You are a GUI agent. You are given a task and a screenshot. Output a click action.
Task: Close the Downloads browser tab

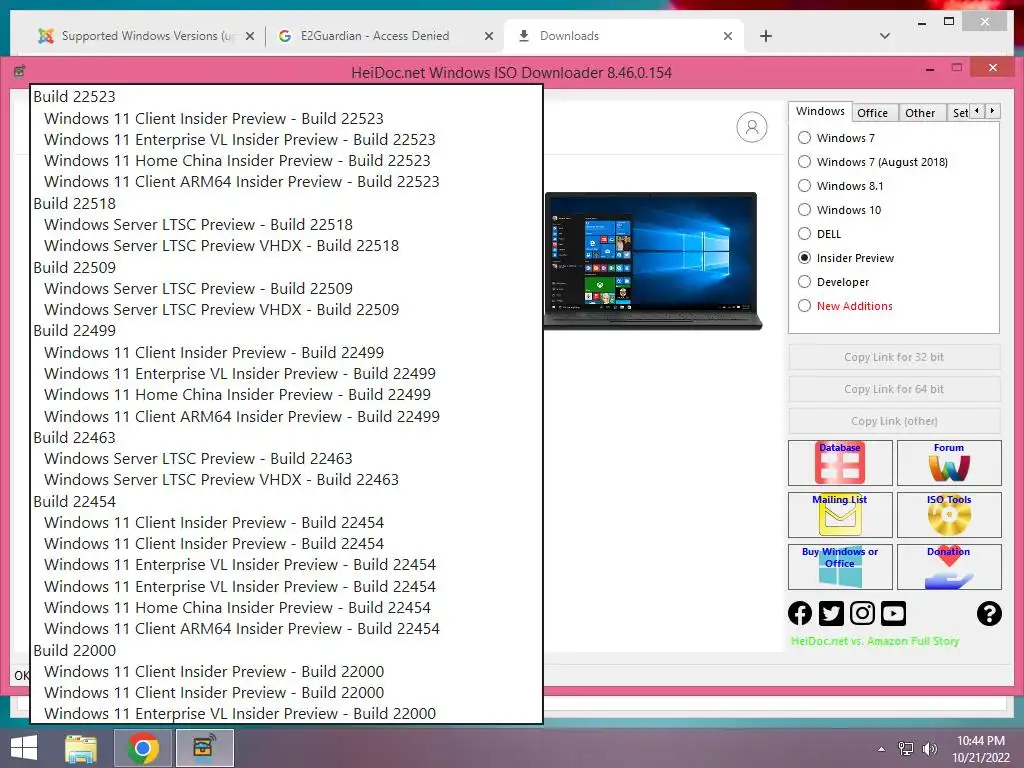coord(728,36)
